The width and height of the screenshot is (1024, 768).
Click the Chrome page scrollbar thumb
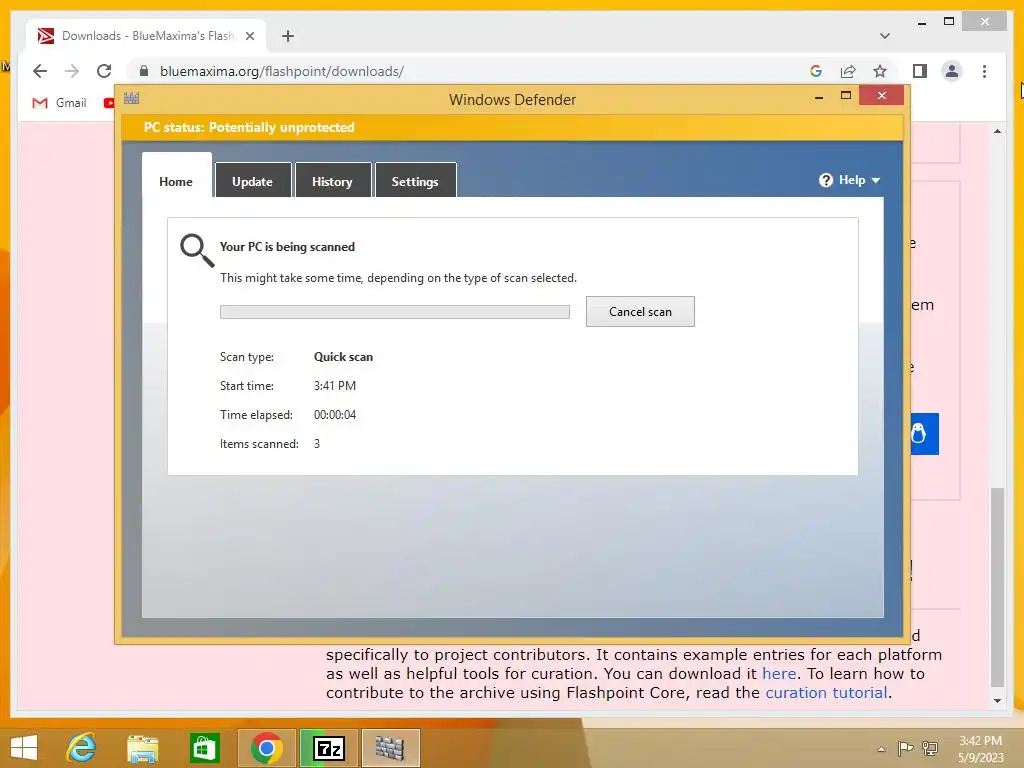tap(997, 587)
